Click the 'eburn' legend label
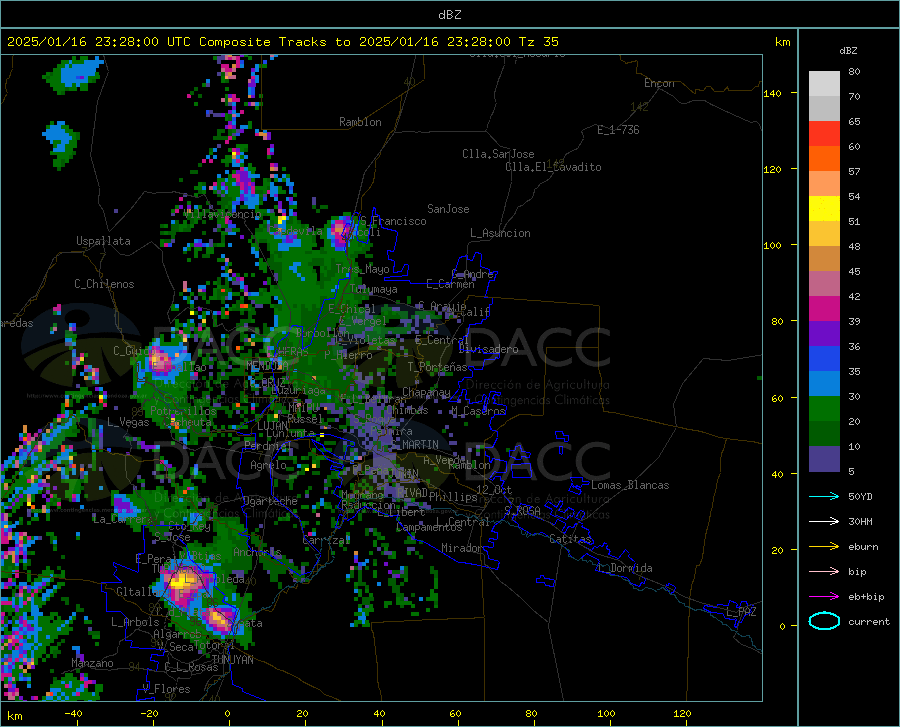 863,546
